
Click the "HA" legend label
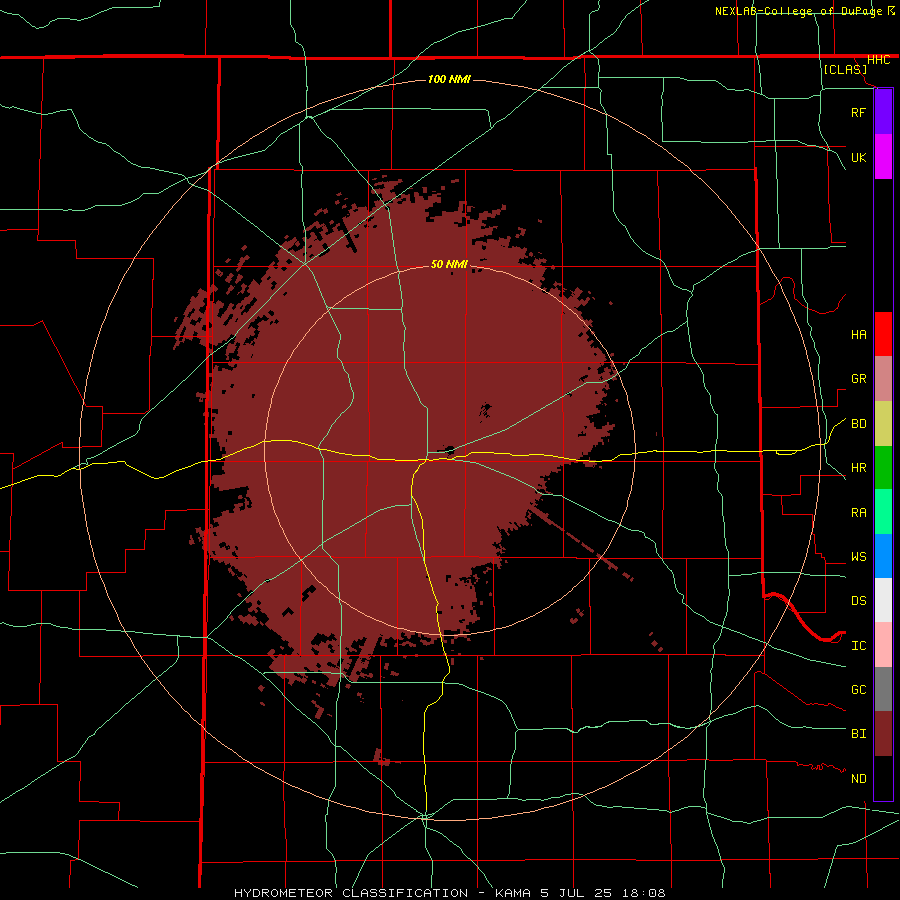coord(858,335)
